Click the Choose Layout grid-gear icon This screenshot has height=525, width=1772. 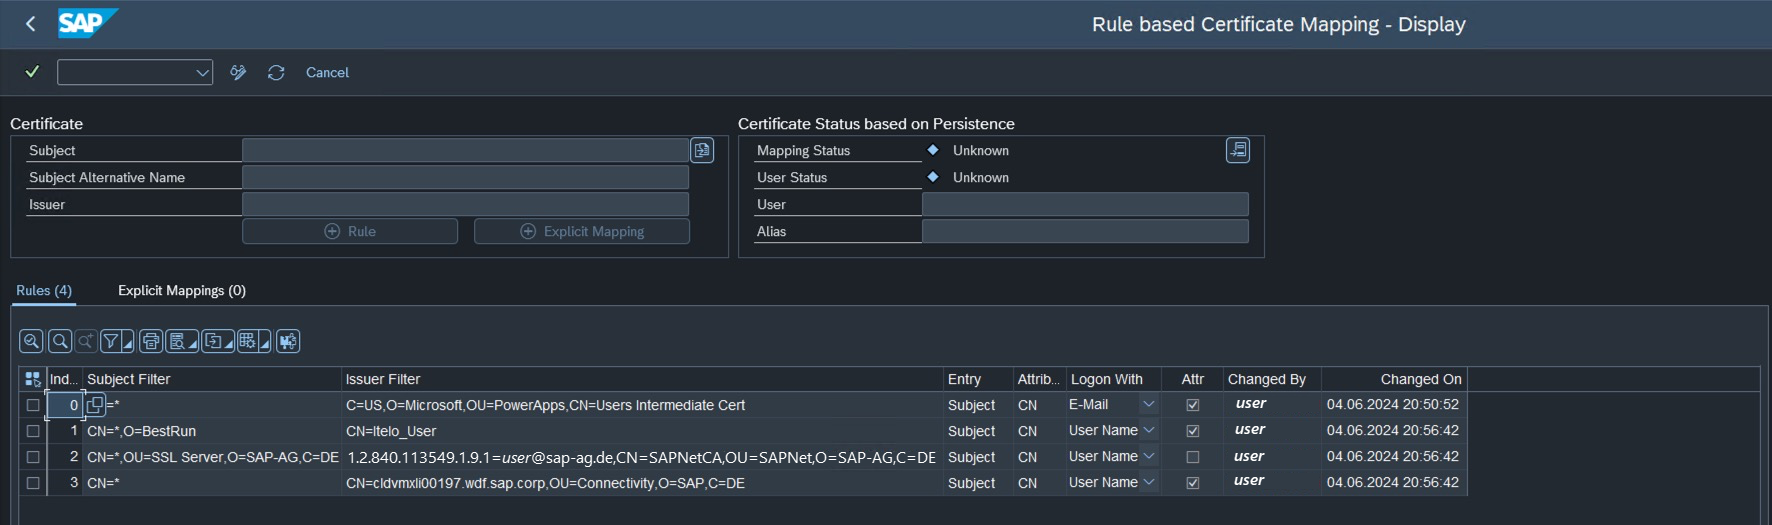point(247,341)
